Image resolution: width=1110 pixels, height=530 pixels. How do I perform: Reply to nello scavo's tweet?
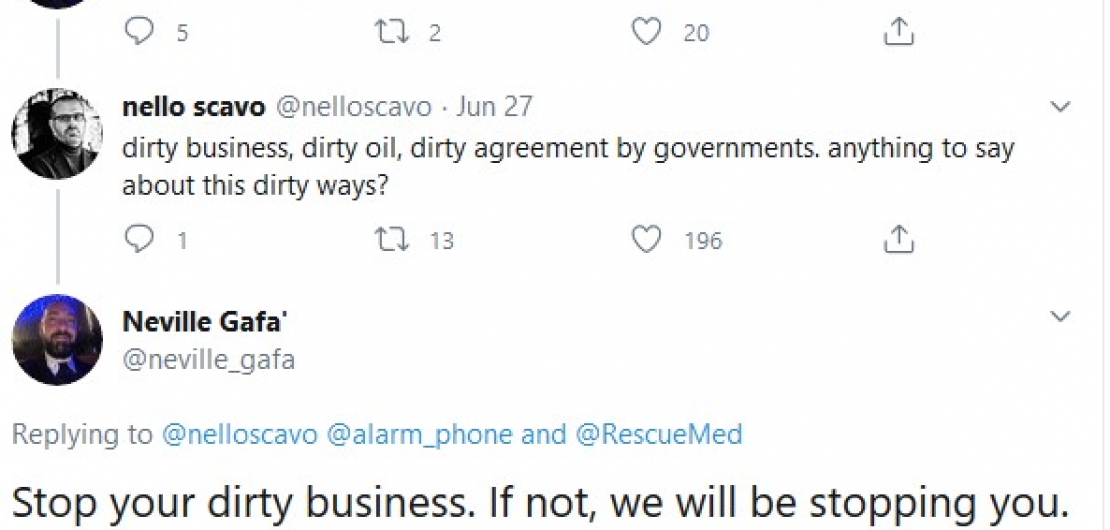pyautogui.click(x=139, y=239)
